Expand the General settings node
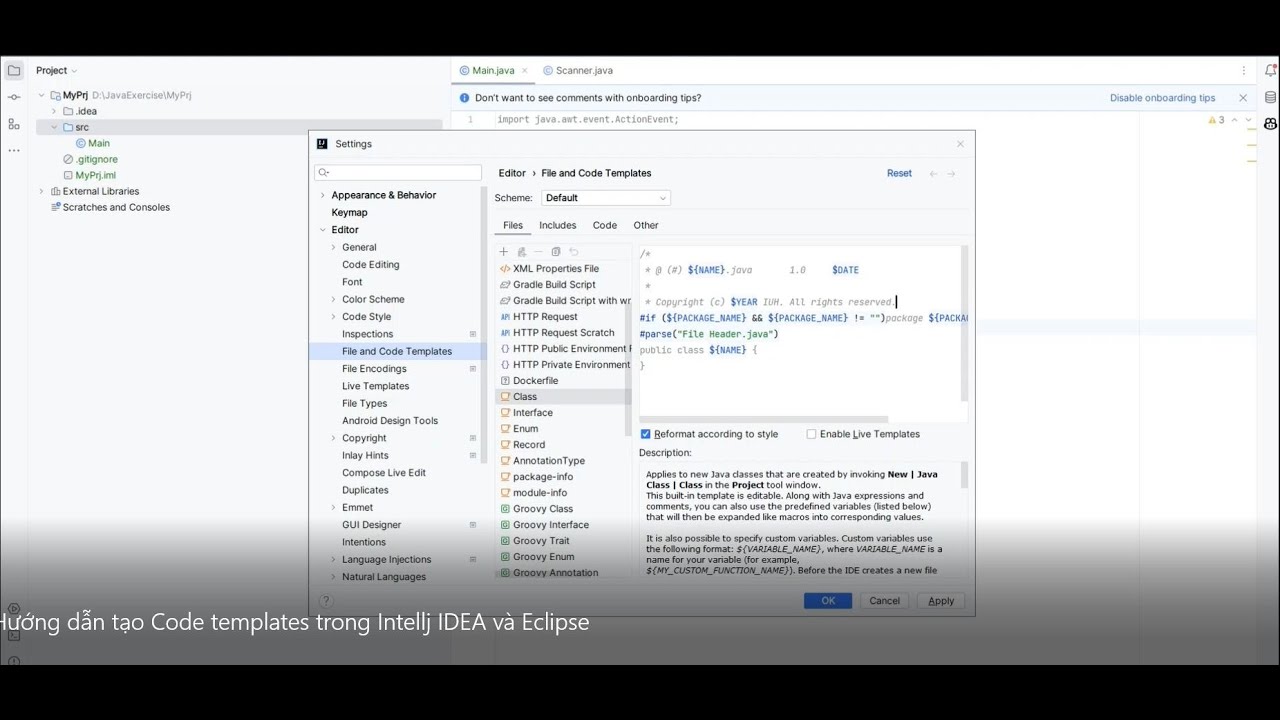The width and height of the screenshot is (1280, 720). (x=334, y=247)
